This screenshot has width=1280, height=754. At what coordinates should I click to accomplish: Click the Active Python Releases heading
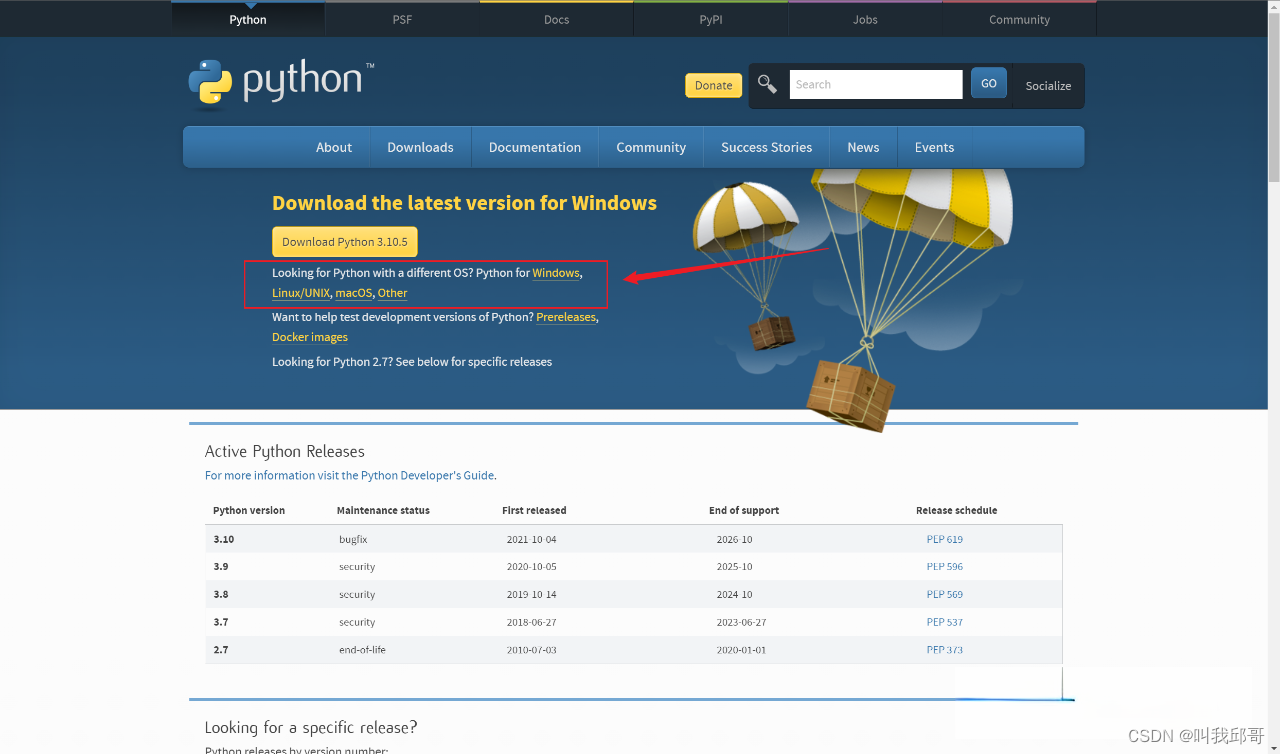click(x=285, y=451)
